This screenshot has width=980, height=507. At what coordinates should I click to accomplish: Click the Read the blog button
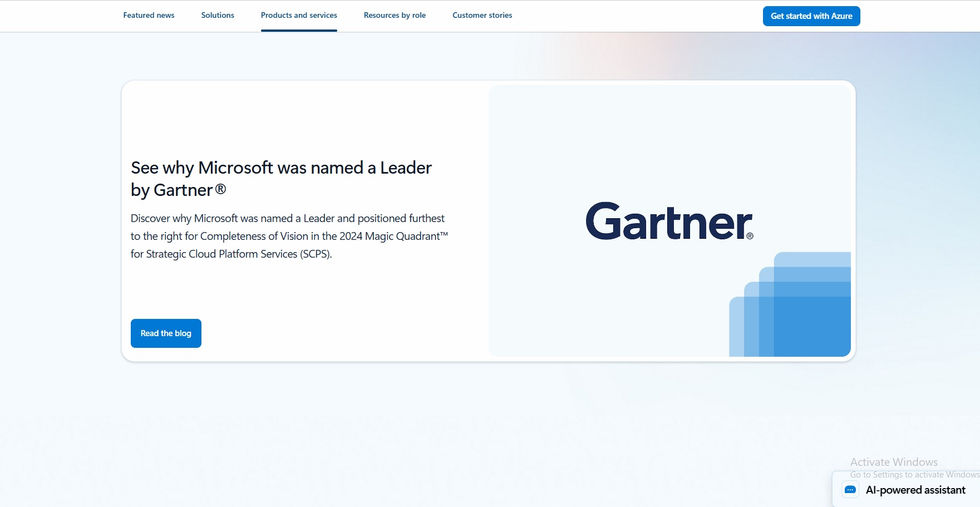(166, 333)
